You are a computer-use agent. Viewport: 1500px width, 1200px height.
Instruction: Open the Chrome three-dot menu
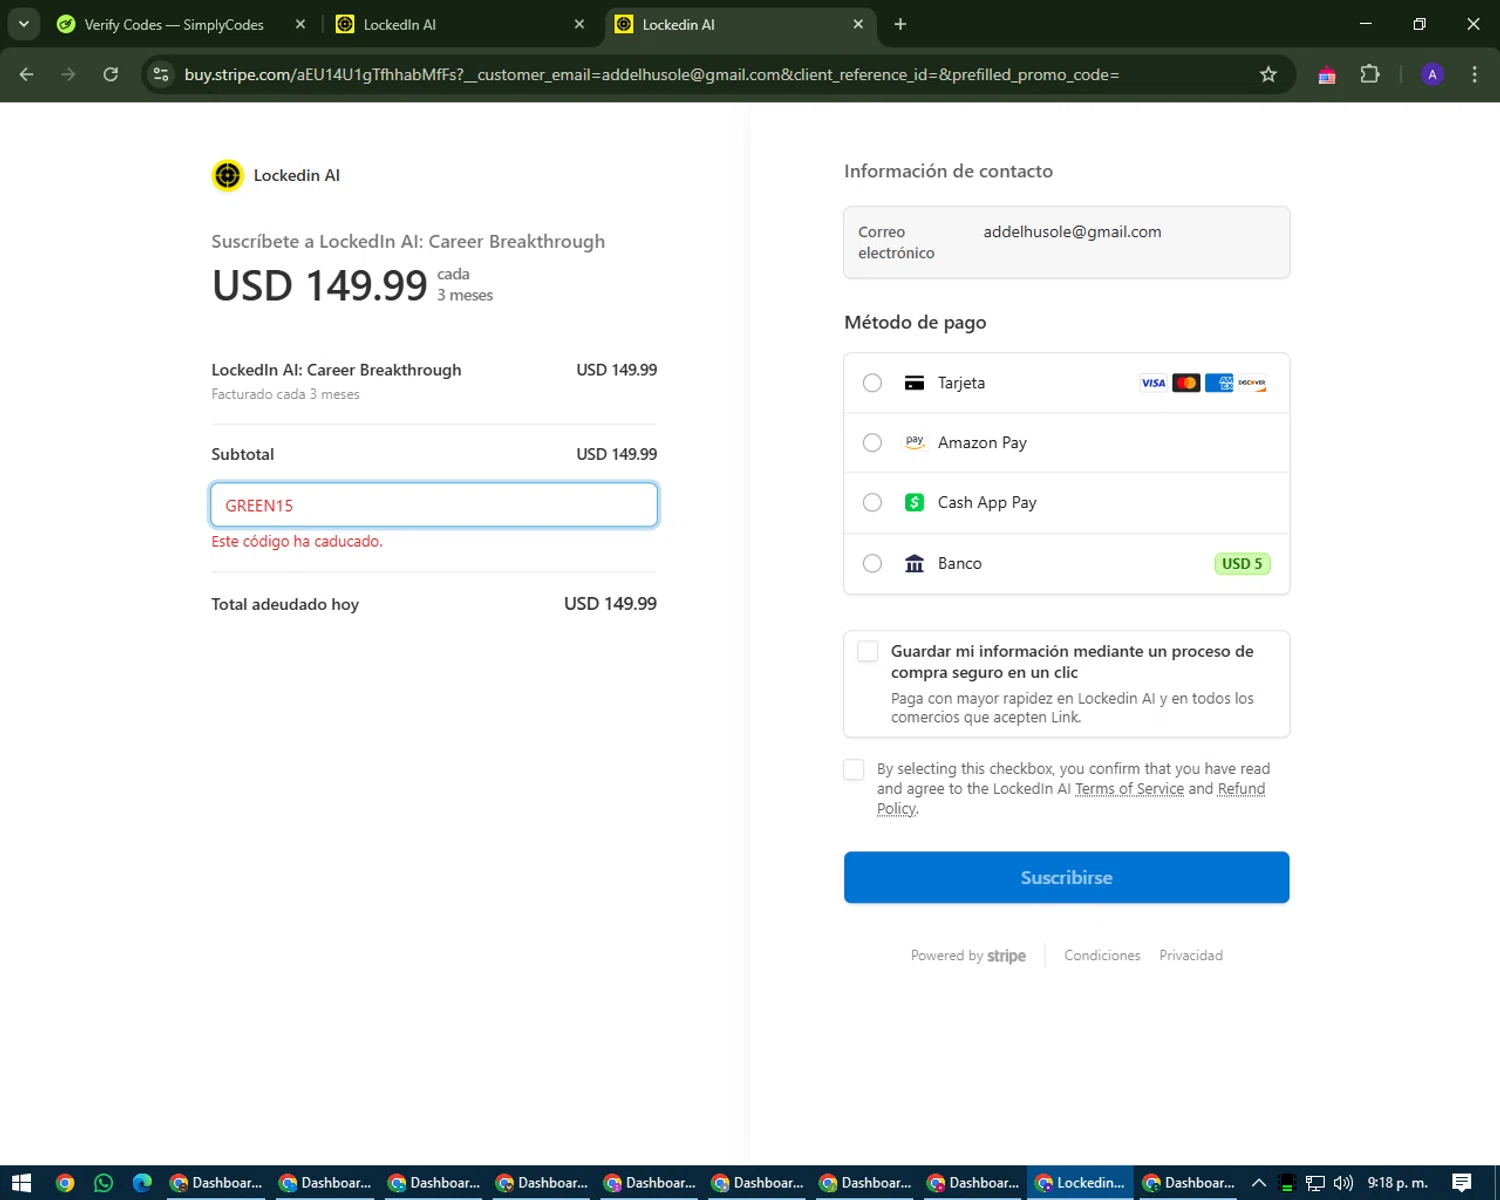click(1474, 74)
